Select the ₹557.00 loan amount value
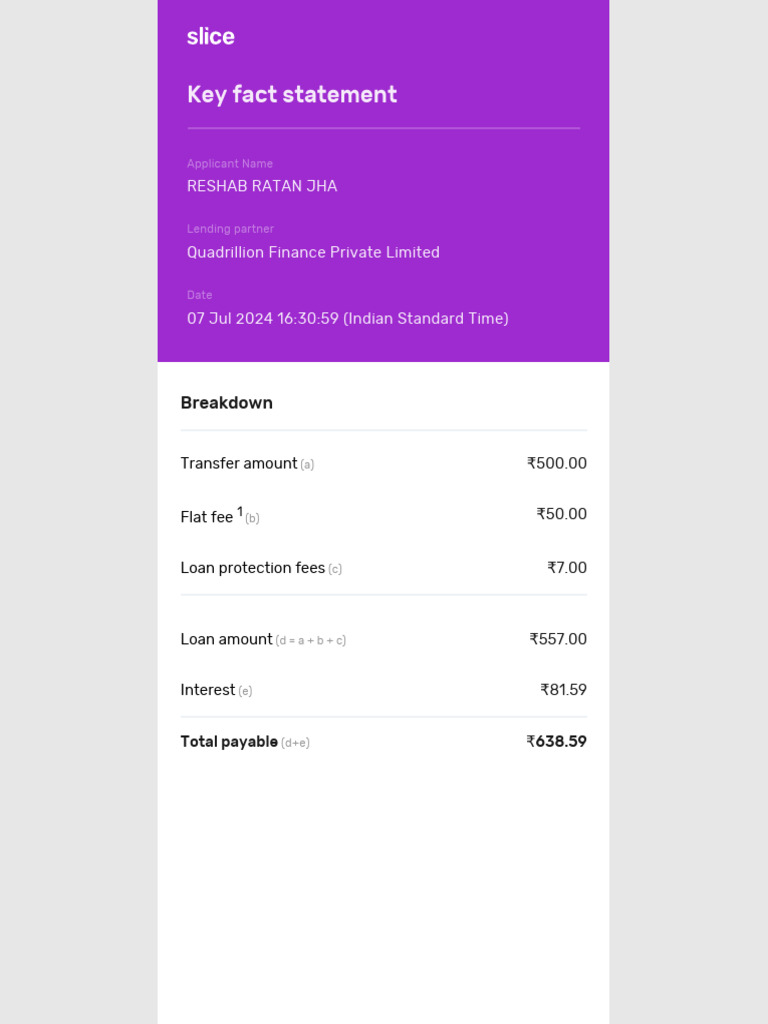 [558, 639]
